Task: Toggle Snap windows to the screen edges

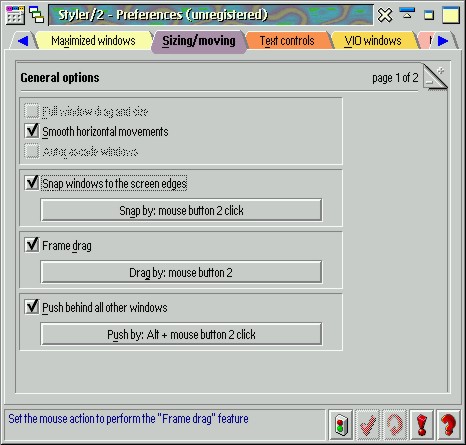Action: (32, 183)
